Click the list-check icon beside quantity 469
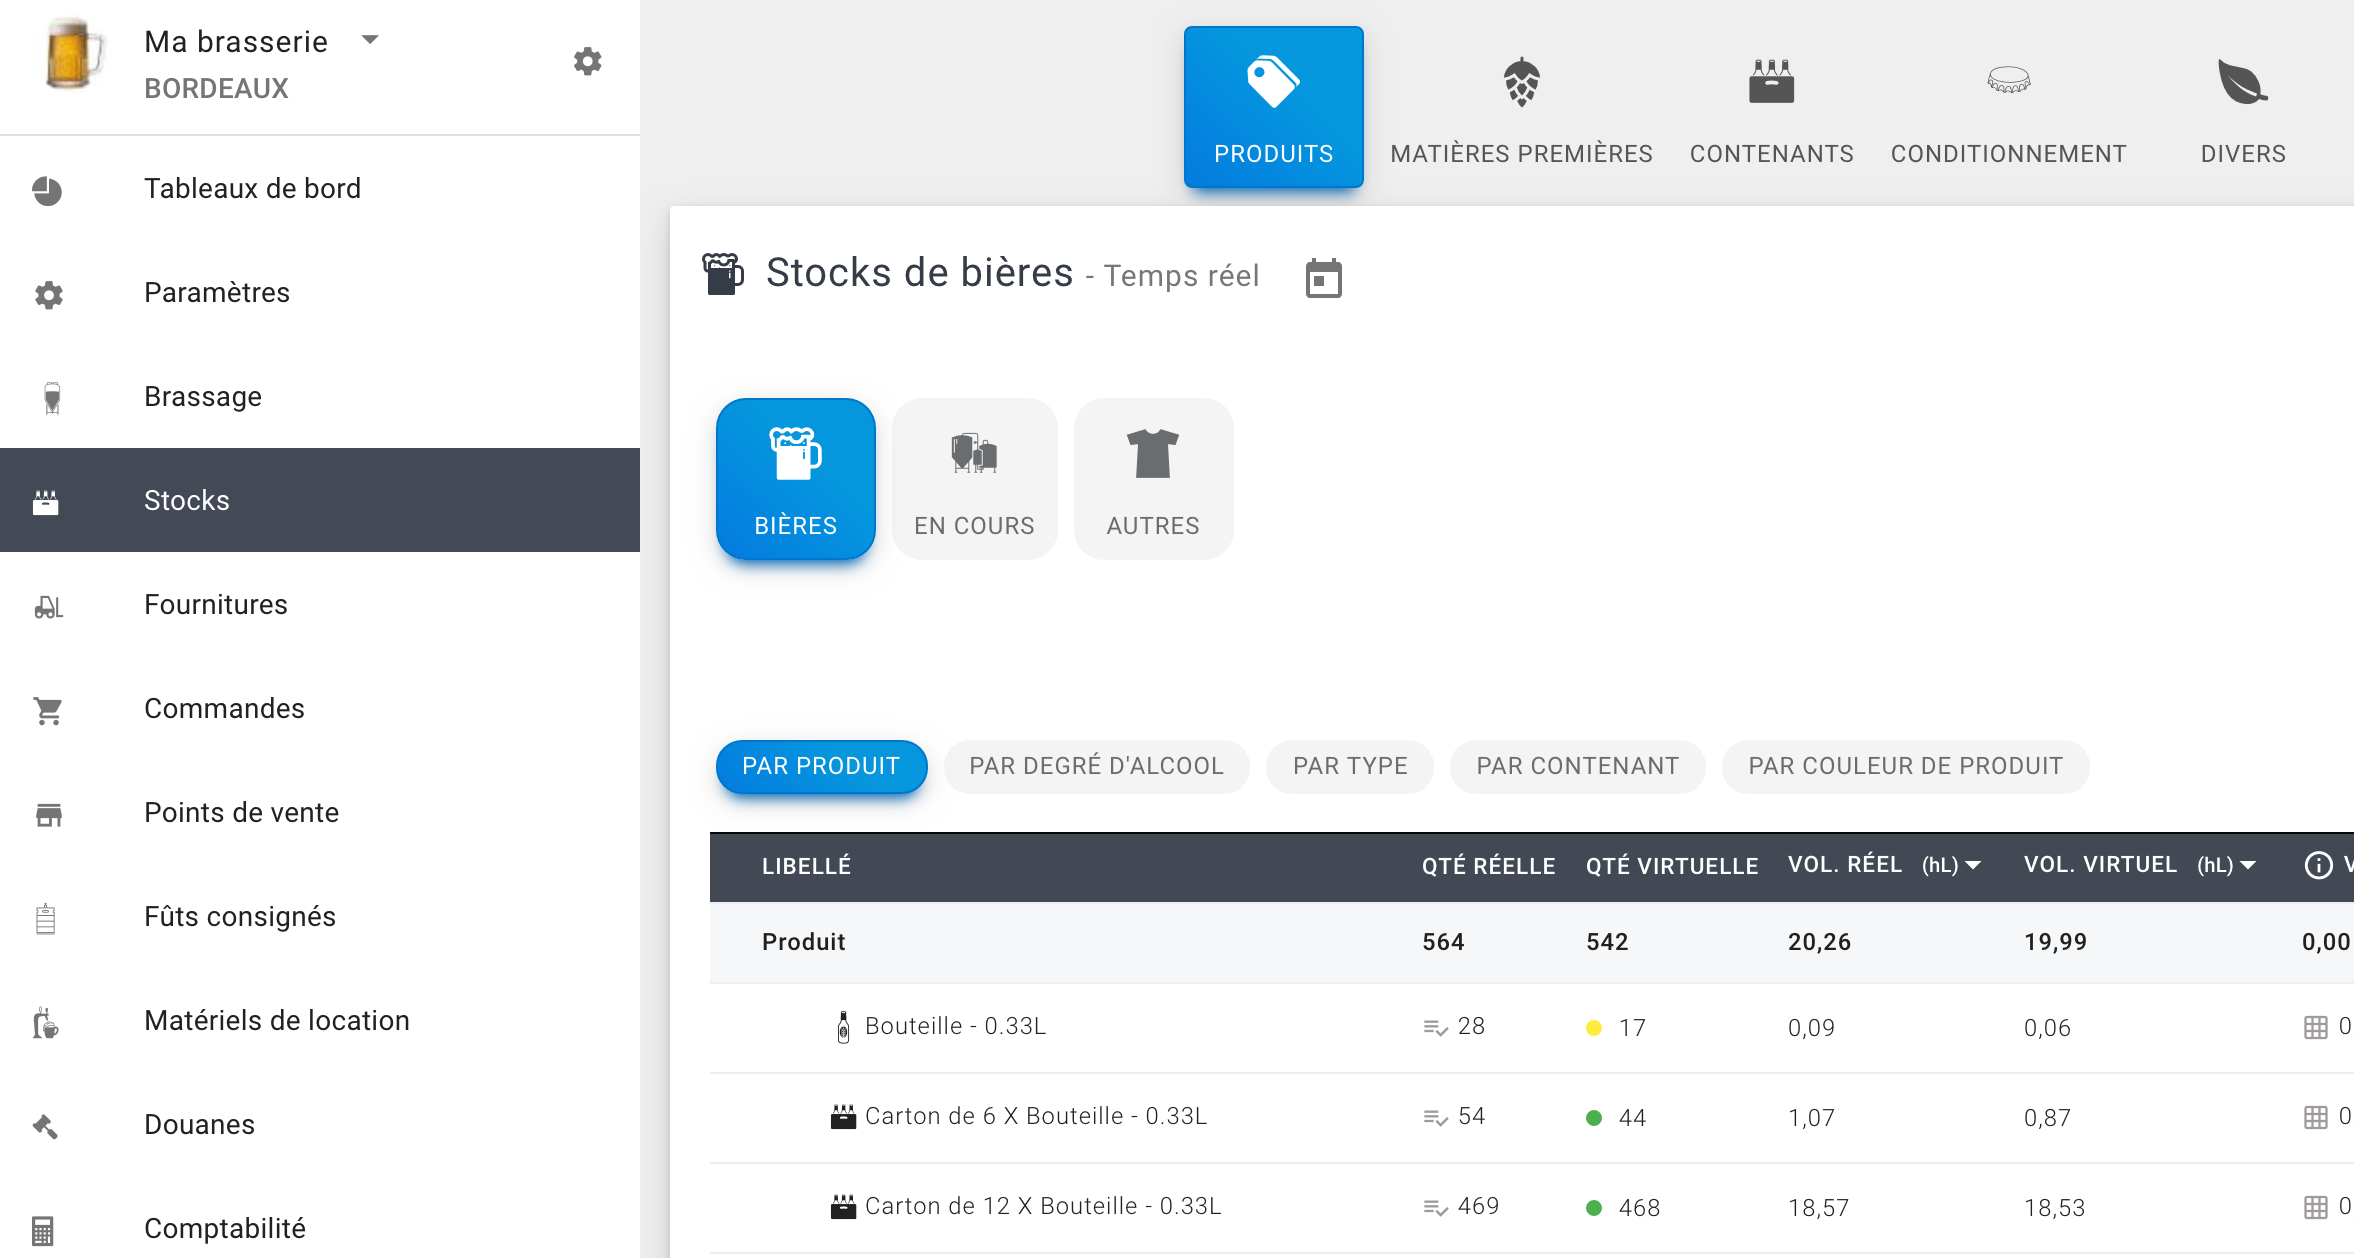The height and width of the screenshot is (1258, 2354). [x=1435, y=1208]
